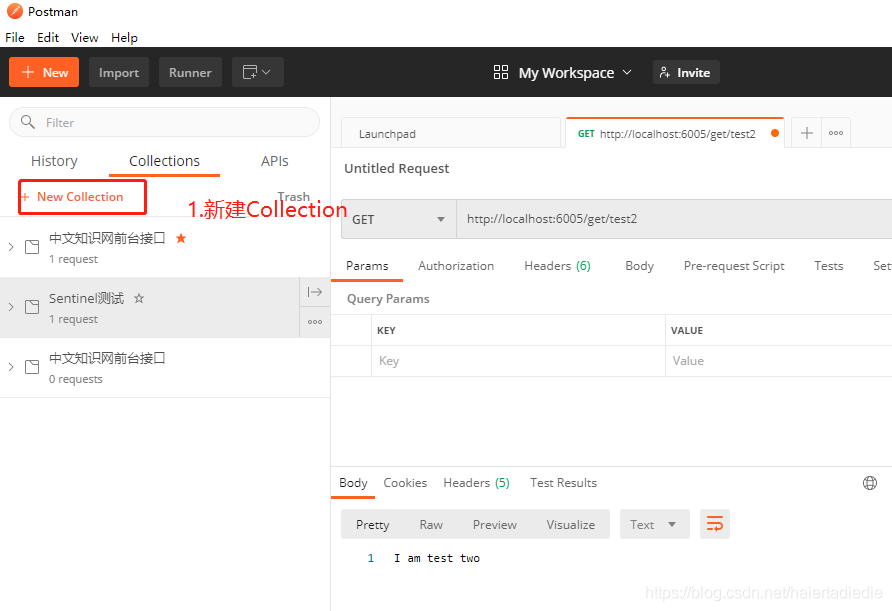Switch to the Headers (6) tab
The image size is (892, 611).
pyautogui.click(x=557, y=266)
